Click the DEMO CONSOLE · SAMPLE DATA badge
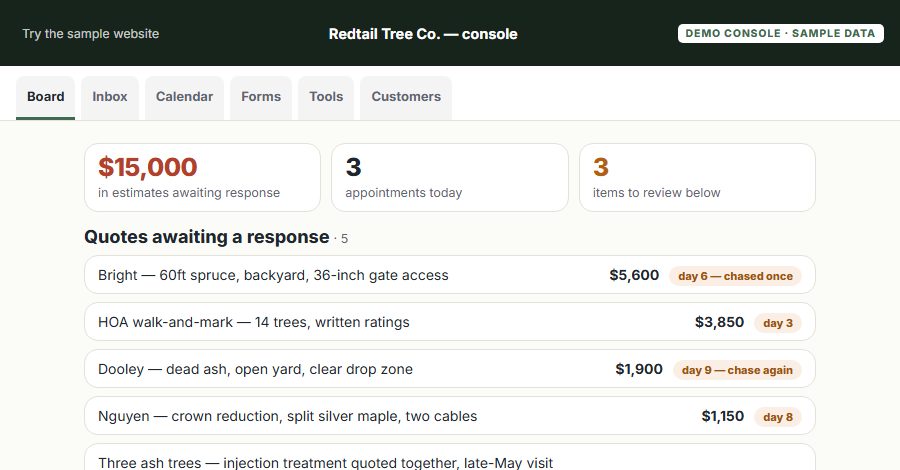The height and width of the screenshot is (470, 900). click(x=781, y=33)
